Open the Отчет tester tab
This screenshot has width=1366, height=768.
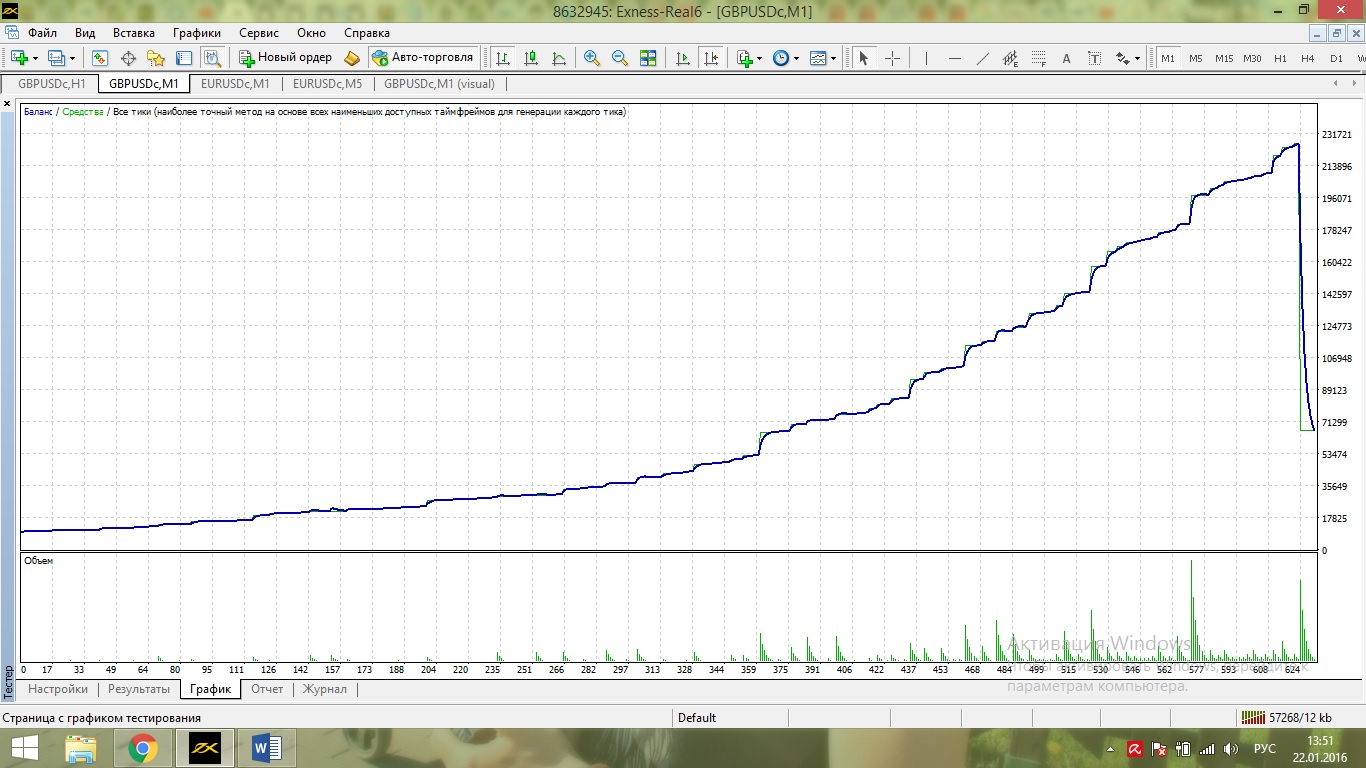267,689
